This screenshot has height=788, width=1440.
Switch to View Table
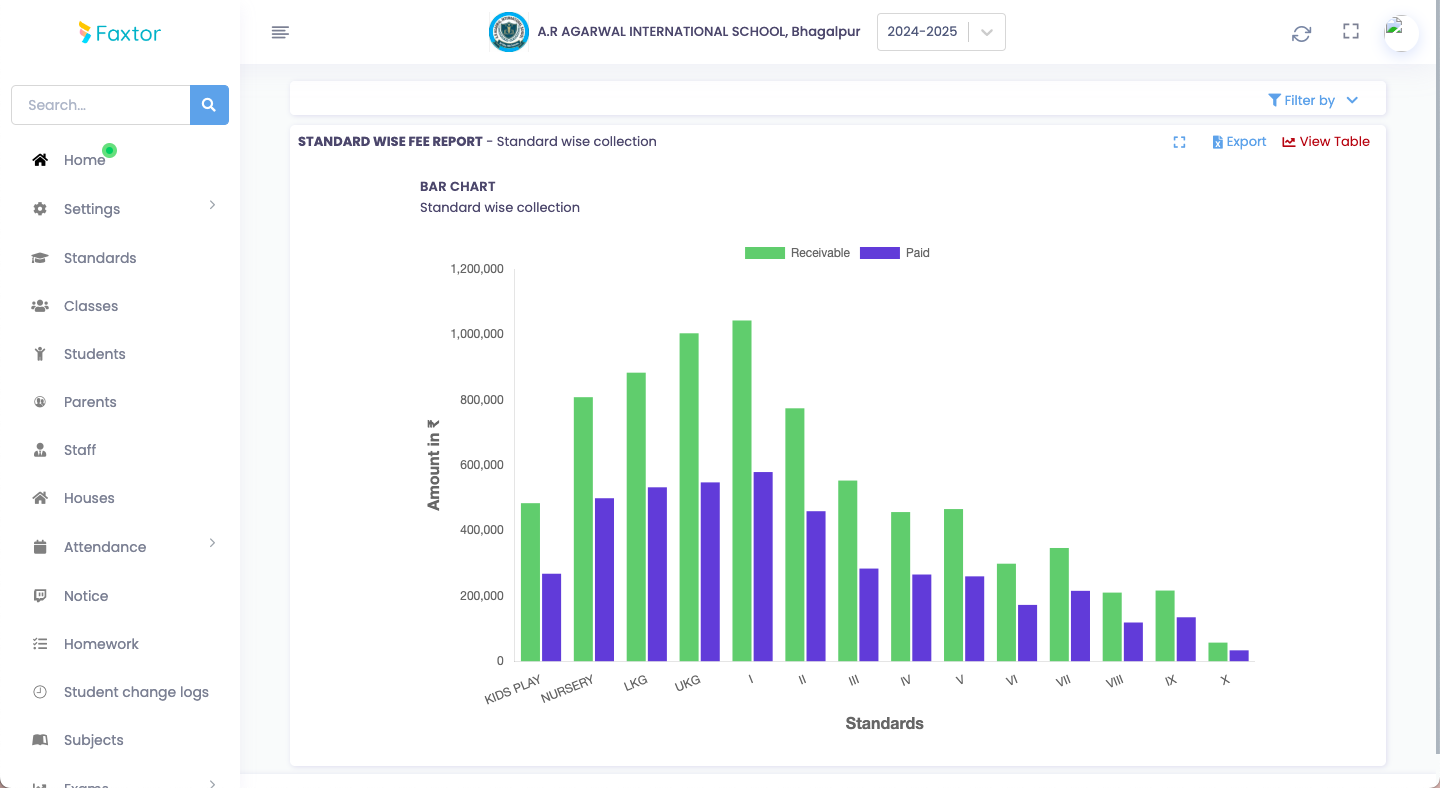tap(1326, 142)
